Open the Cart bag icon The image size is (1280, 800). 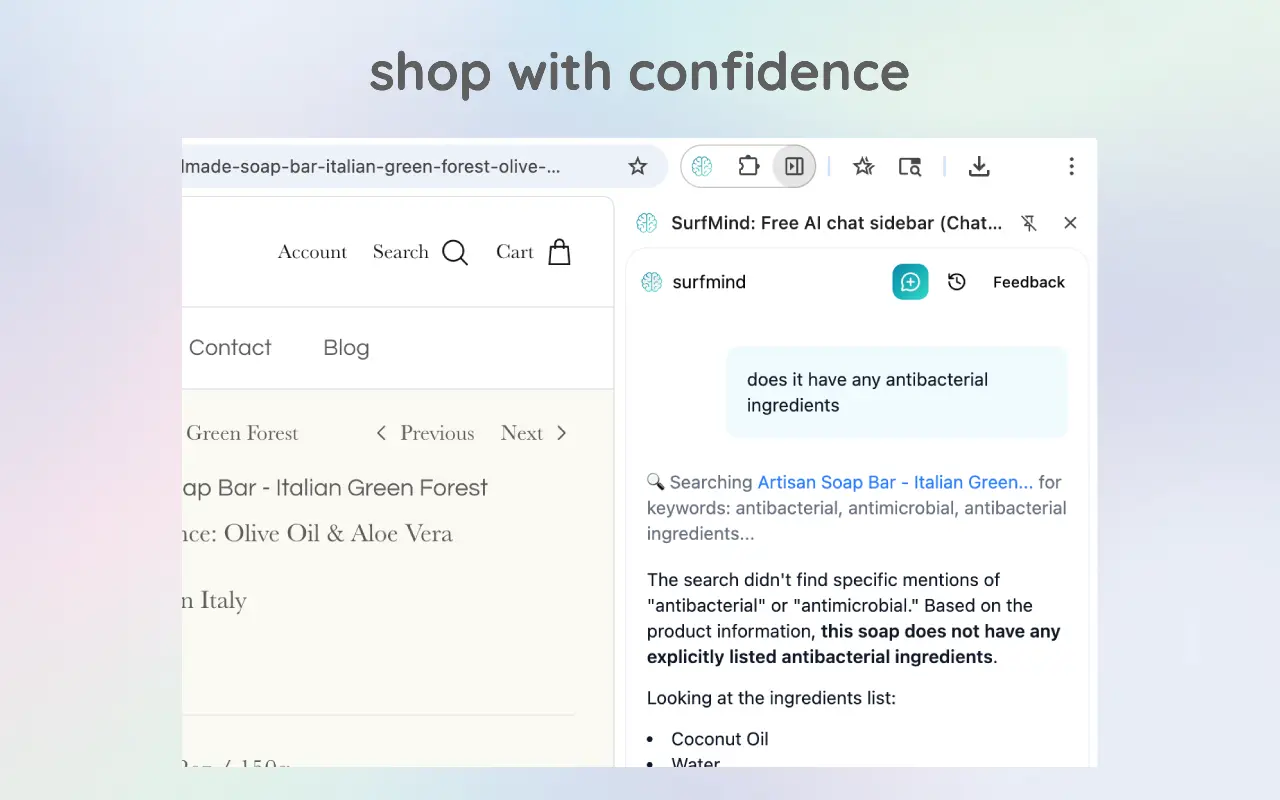click(560, 252)
